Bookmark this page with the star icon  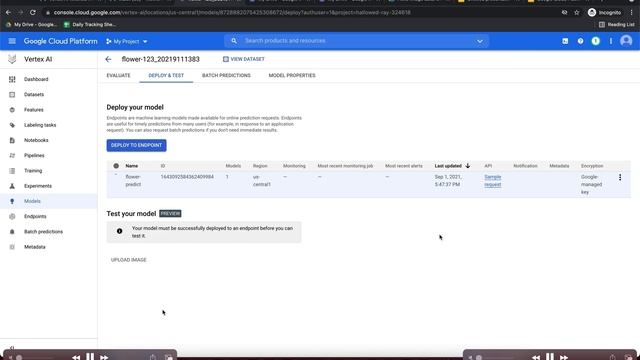tap(577, 13)
